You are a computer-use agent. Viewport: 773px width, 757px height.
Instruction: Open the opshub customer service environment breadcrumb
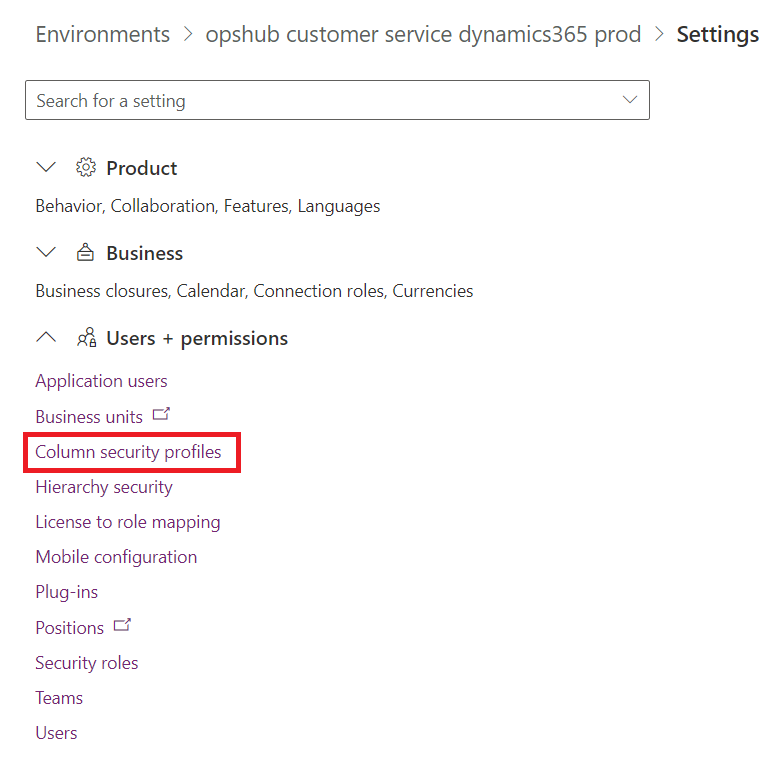click(423, 34)
